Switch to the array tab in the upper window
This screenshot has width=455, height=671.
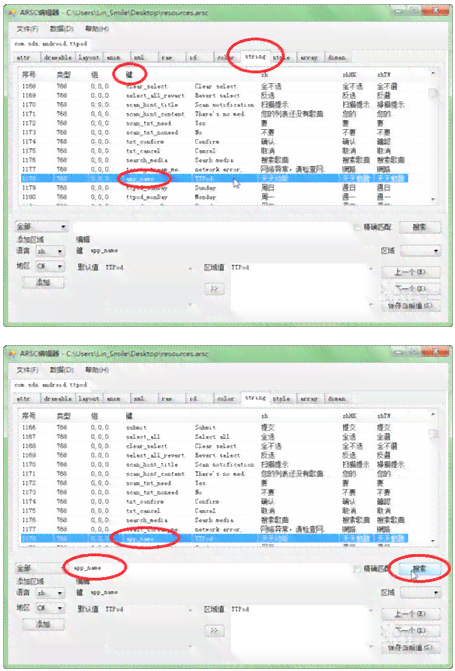pos(309,57)
